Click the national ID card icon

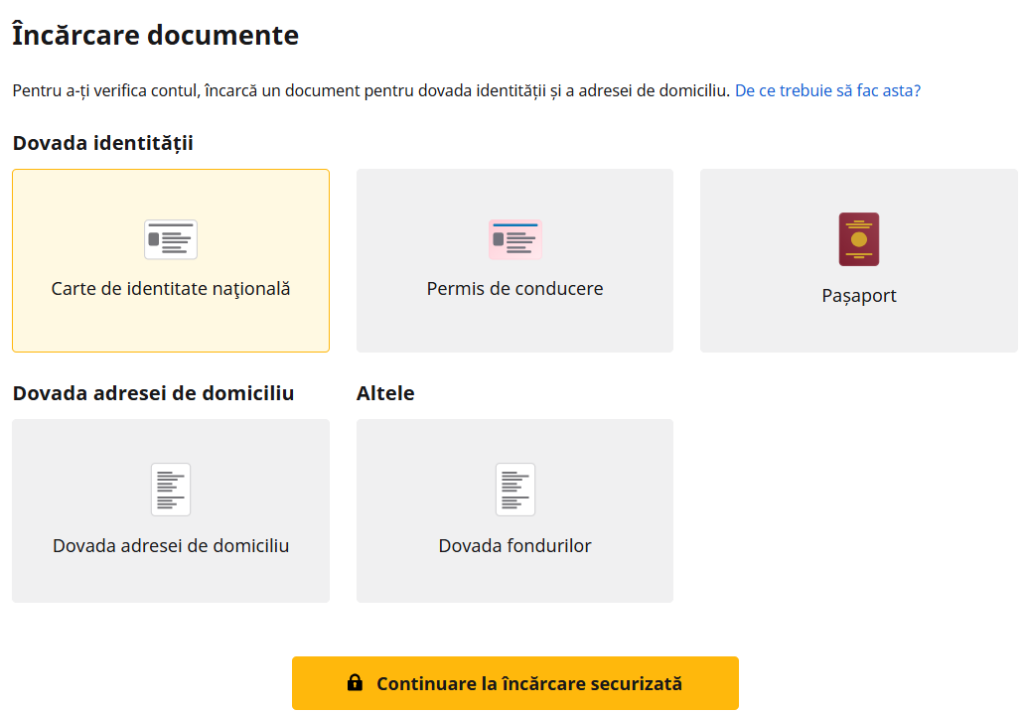[x=170, y=240]
